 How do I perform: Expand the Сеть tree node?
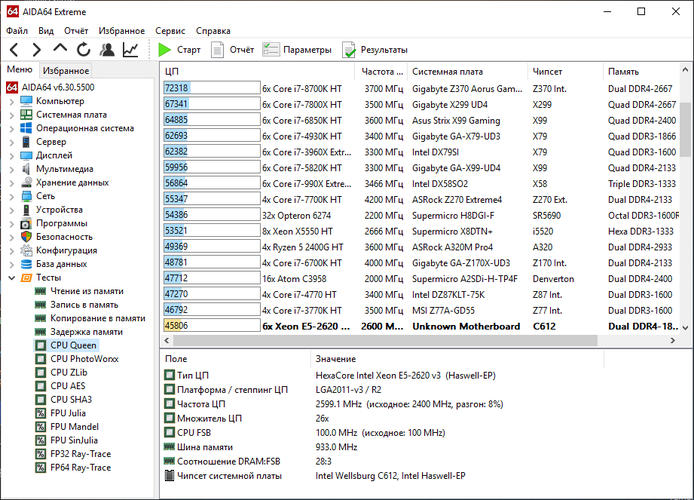(12, 196)
